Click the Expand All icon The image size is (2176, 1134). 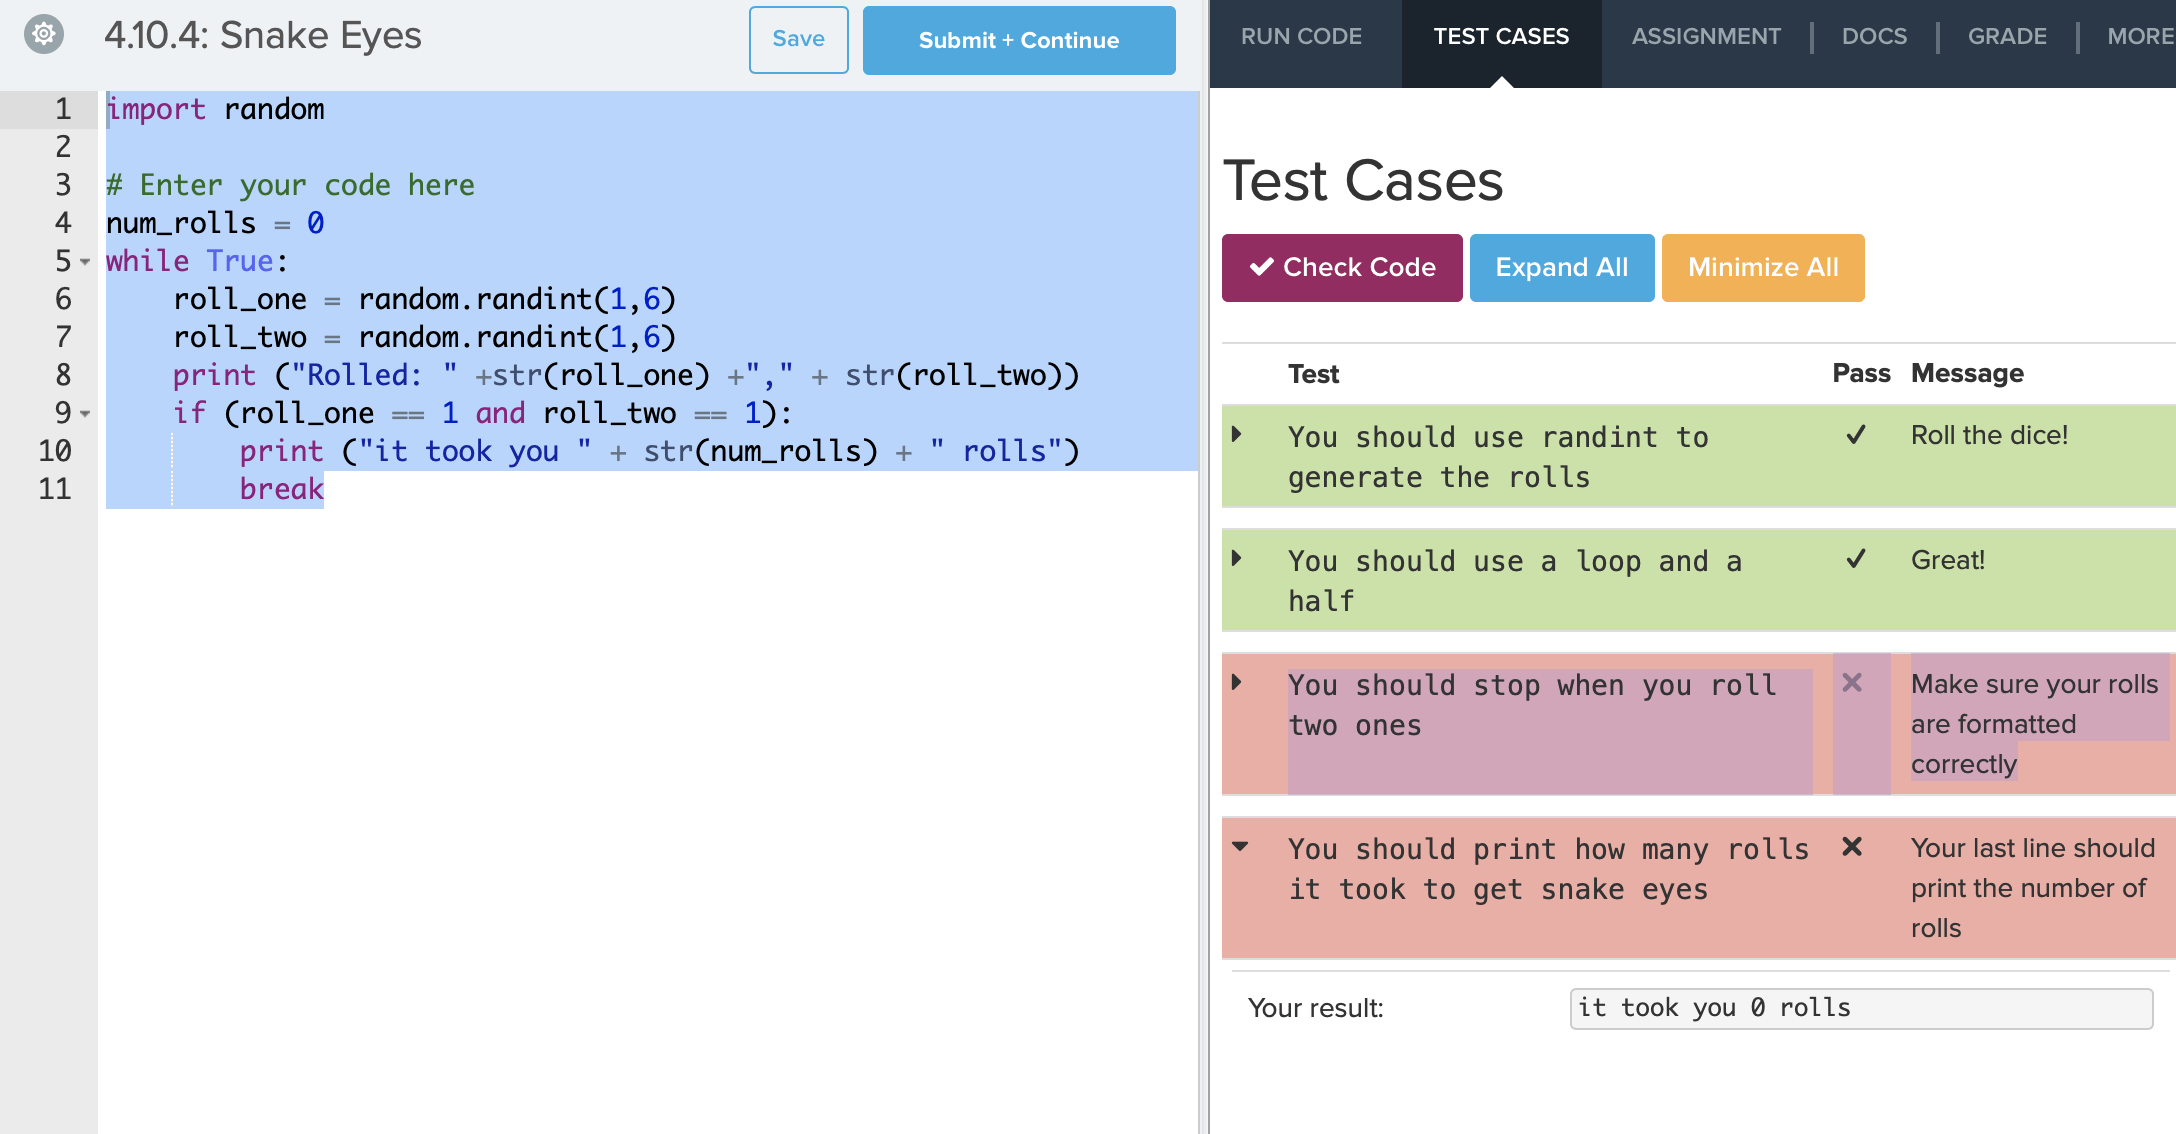click(1560, 266)
